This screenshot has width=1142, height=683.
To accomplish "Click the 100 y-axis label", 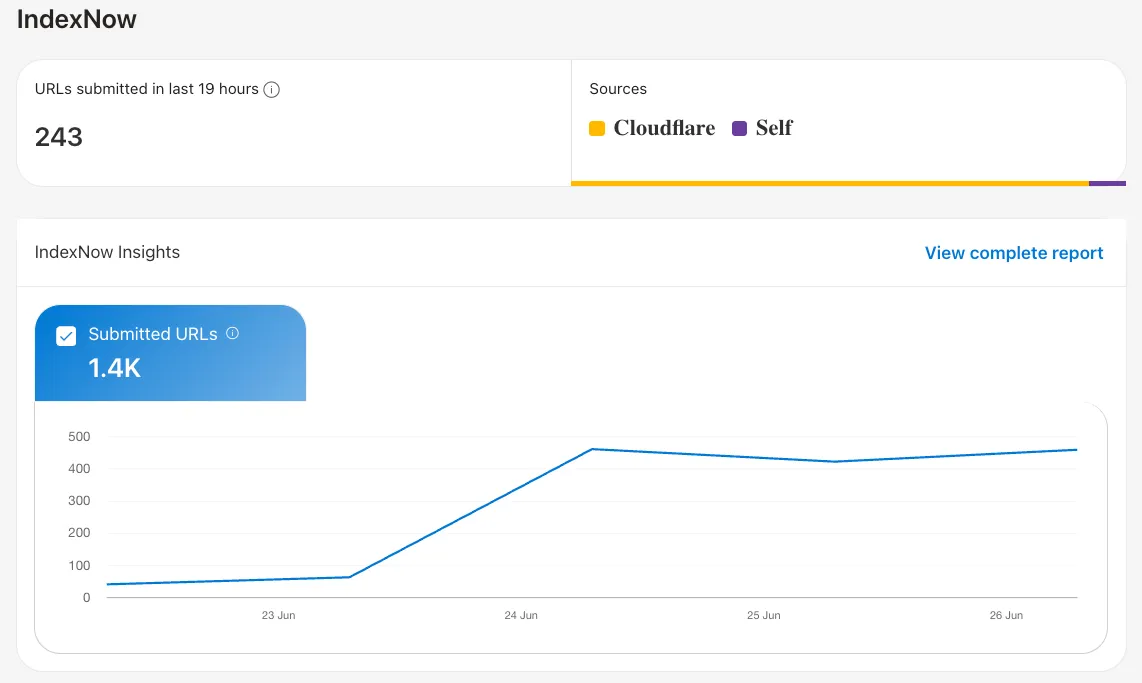I will (79, 566).
